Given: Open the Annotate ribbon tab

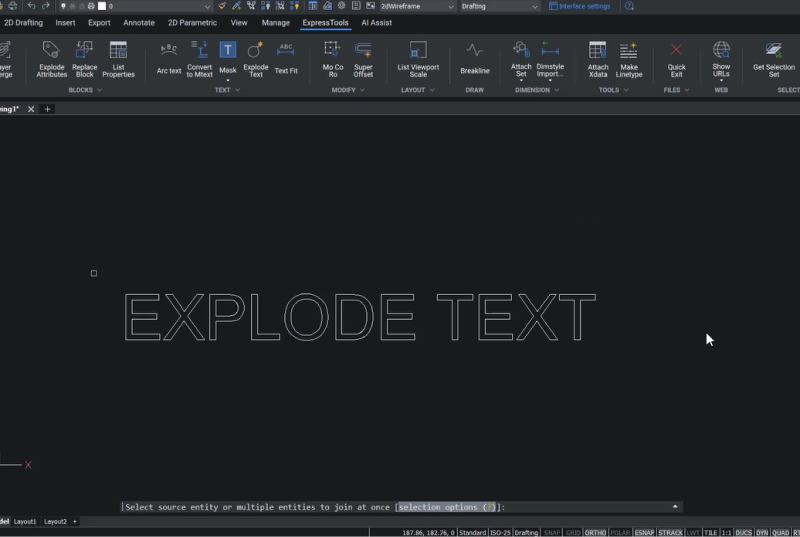Looking at the screenshot, I should [139, 22].
